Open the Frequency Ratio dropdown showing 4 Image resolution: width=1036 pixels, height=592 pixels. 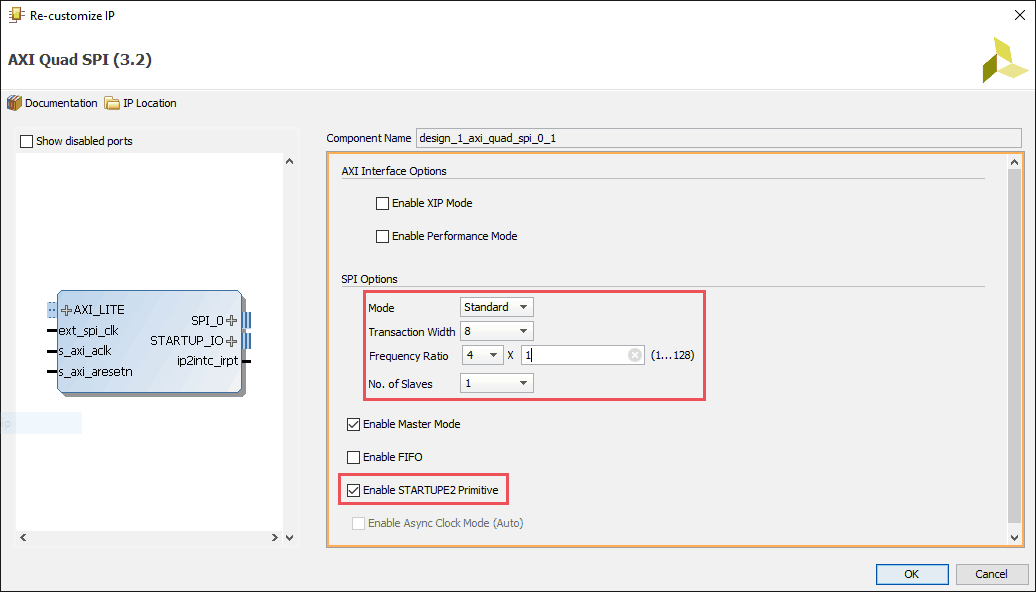[x=482, y=355]
